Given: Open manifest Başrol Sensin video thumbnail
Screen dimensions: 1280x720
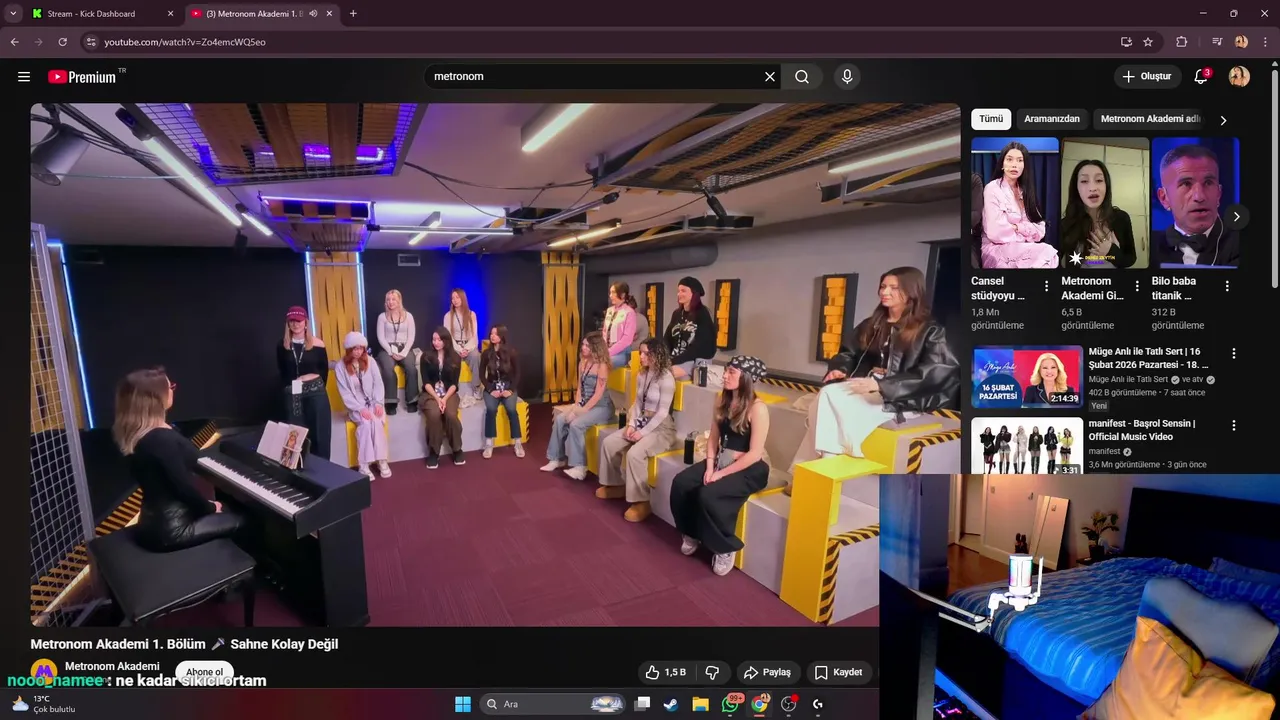Looking at the screenshot, I should (1027, 445).
